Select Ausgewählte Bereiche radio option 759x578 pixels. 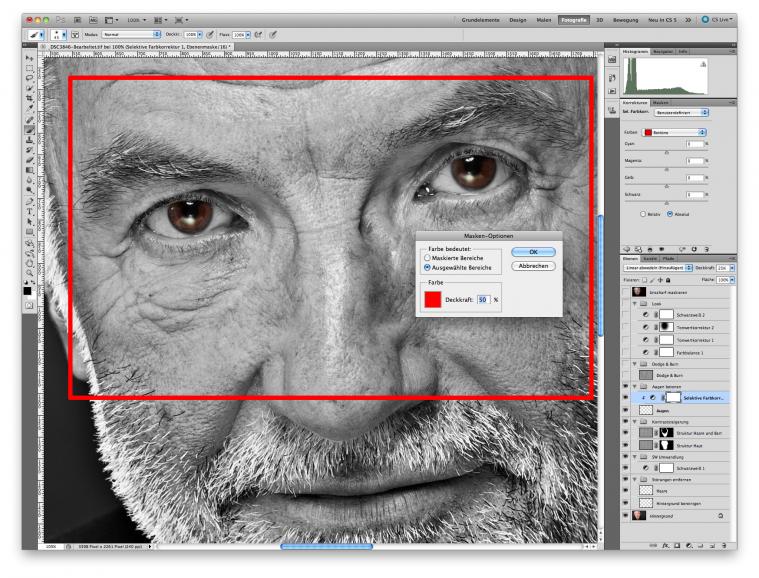427,267
